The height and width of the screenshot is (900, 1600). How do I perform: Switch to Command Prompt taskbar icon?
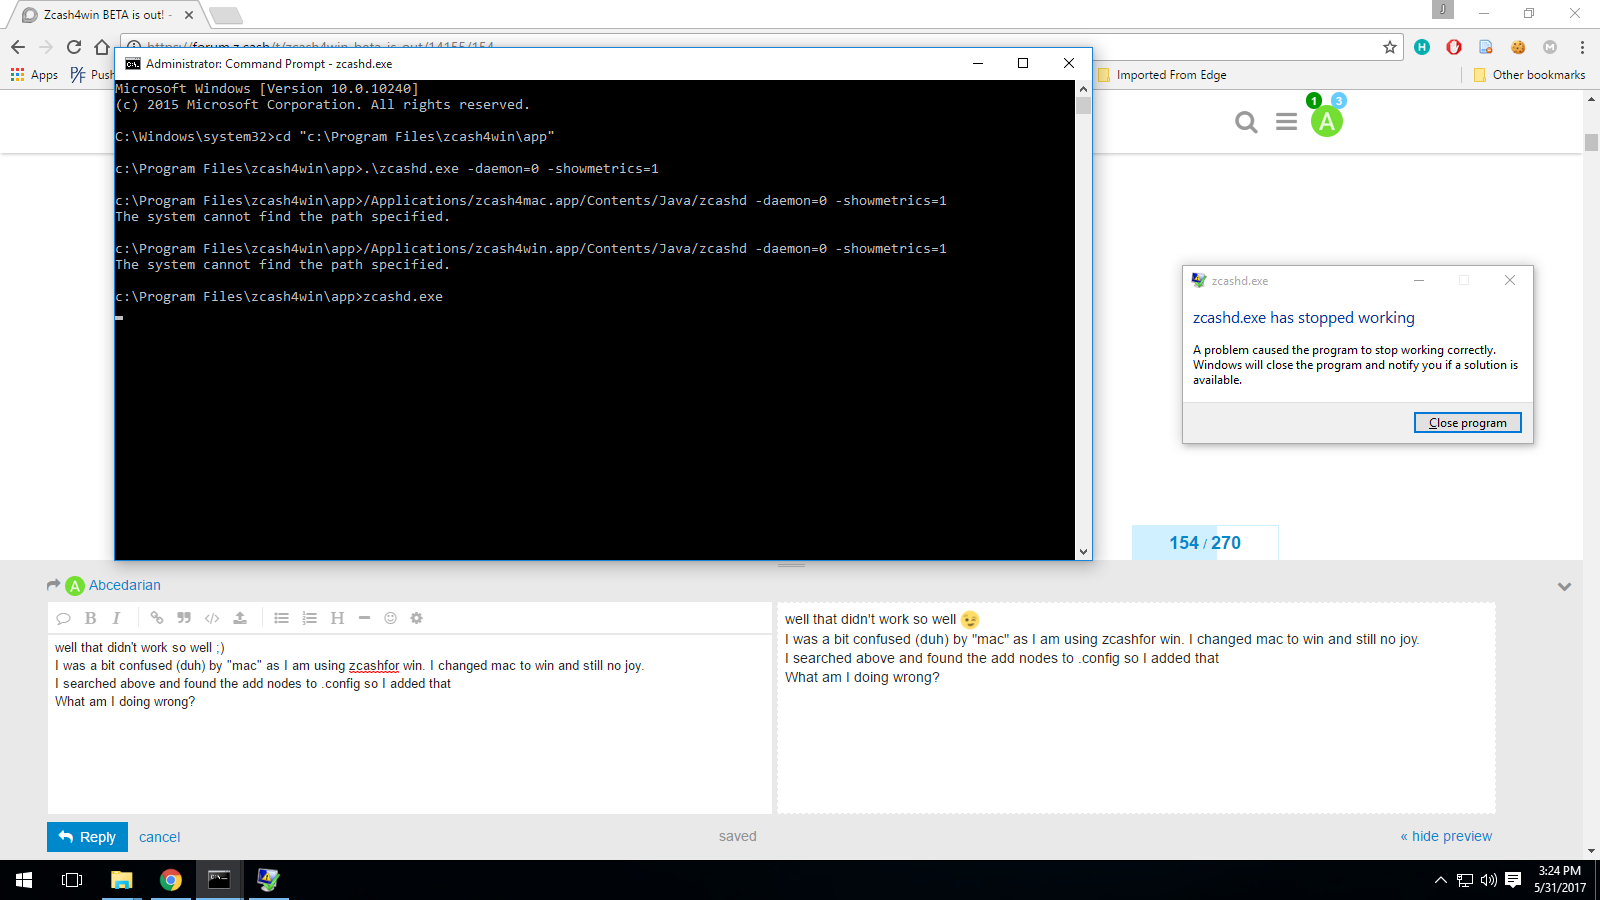pos(219,880)
